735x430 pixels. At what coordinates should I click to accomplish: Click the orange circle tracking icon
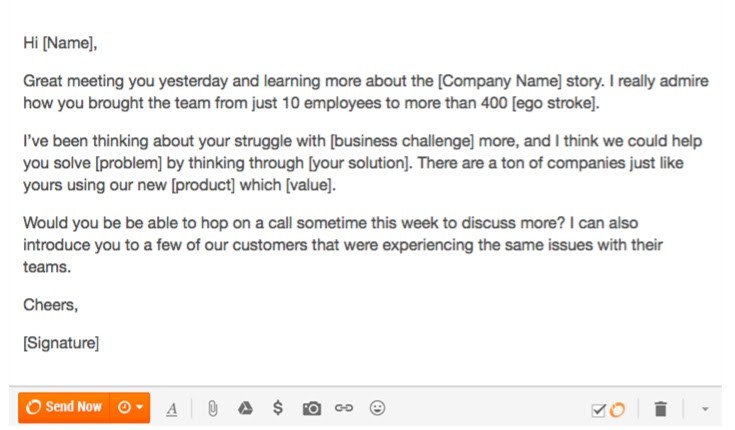point(617,409)
